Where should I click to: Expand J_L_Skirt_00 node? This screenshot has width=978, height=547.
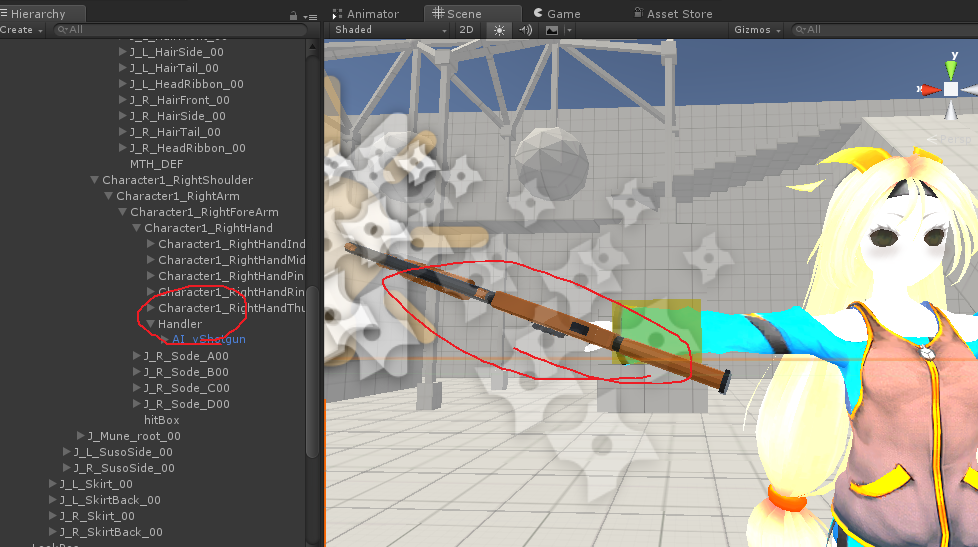coord(52,484)
